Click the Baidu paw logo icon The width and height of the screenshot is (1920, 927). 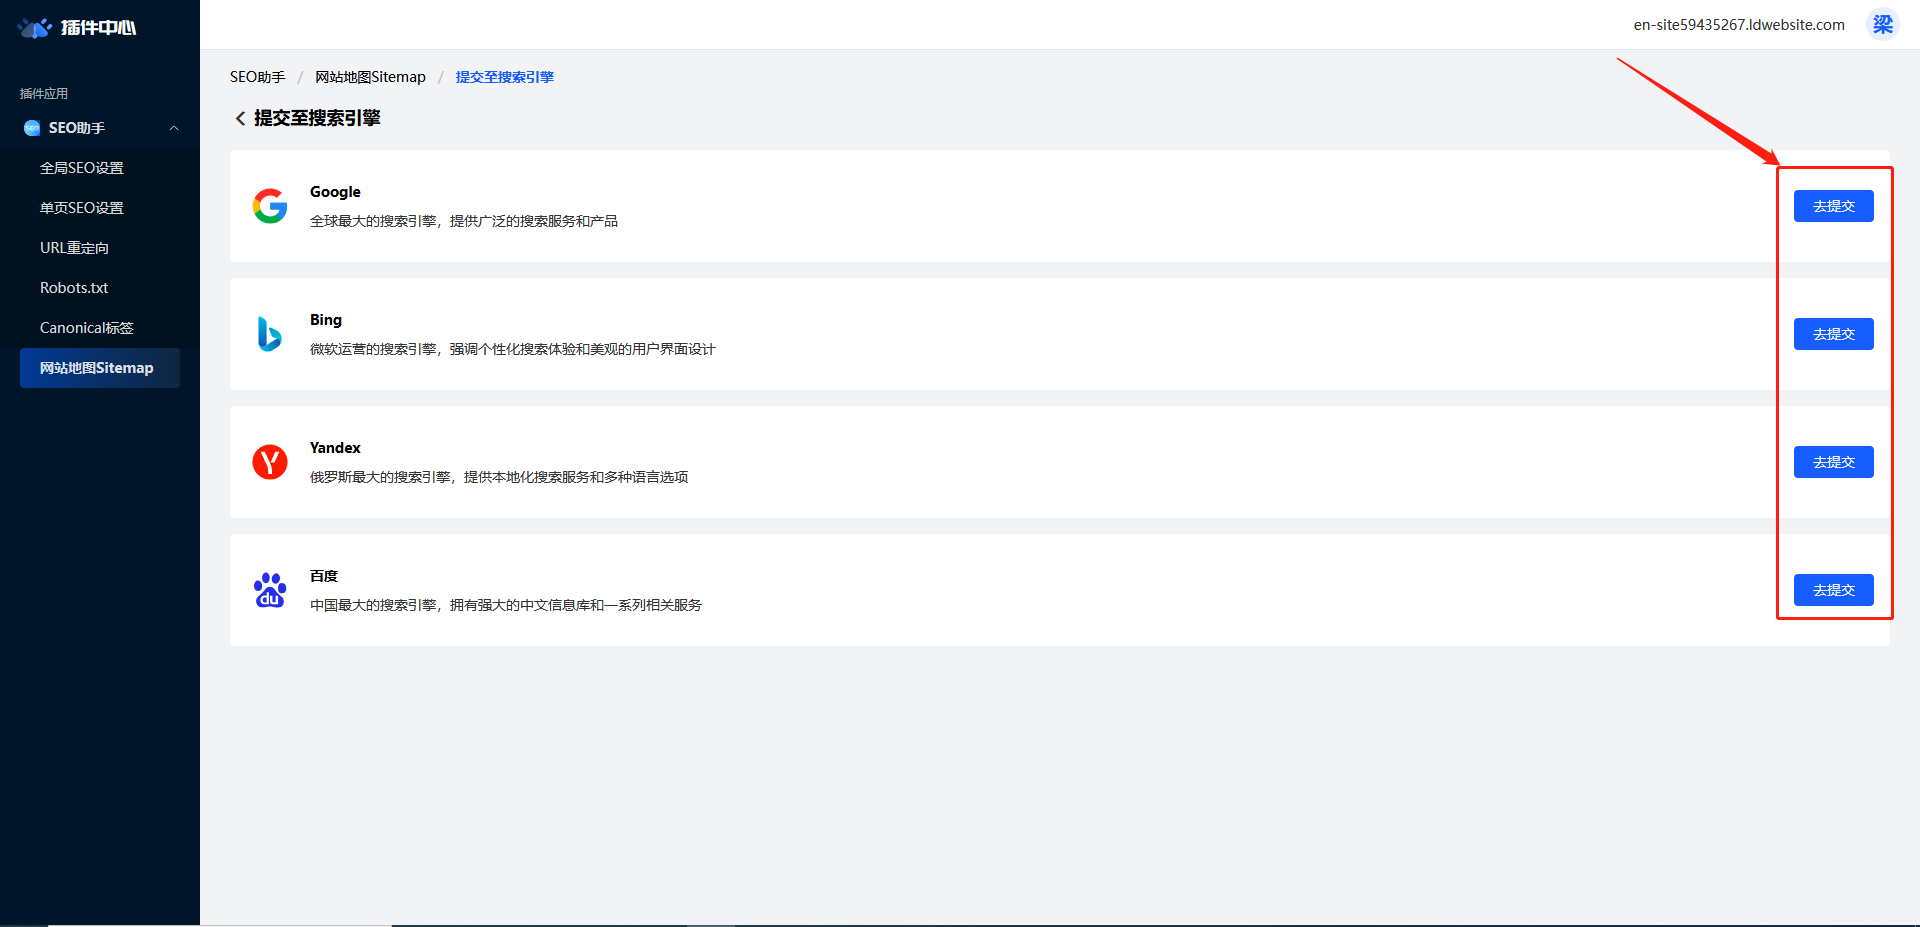270,590
